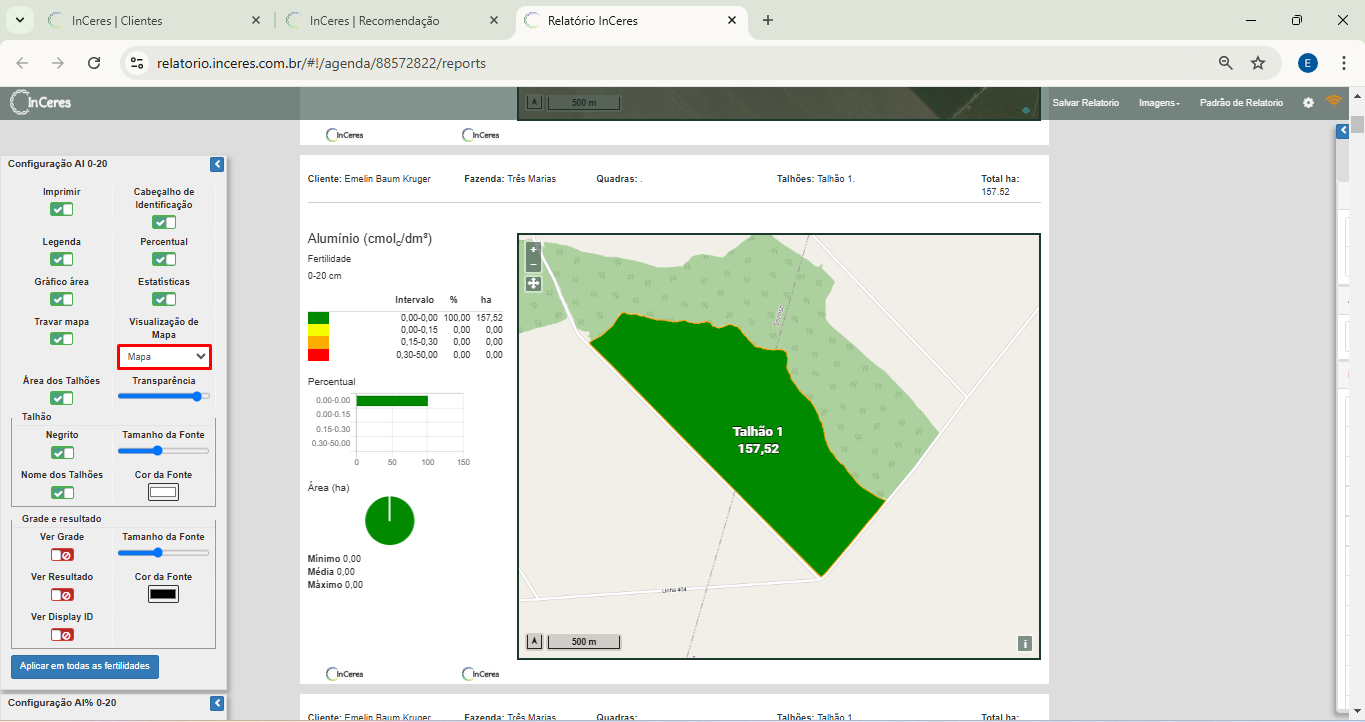Toggle the Área dos Talhões switch
1365x722 pixels.
coord(62,398)
